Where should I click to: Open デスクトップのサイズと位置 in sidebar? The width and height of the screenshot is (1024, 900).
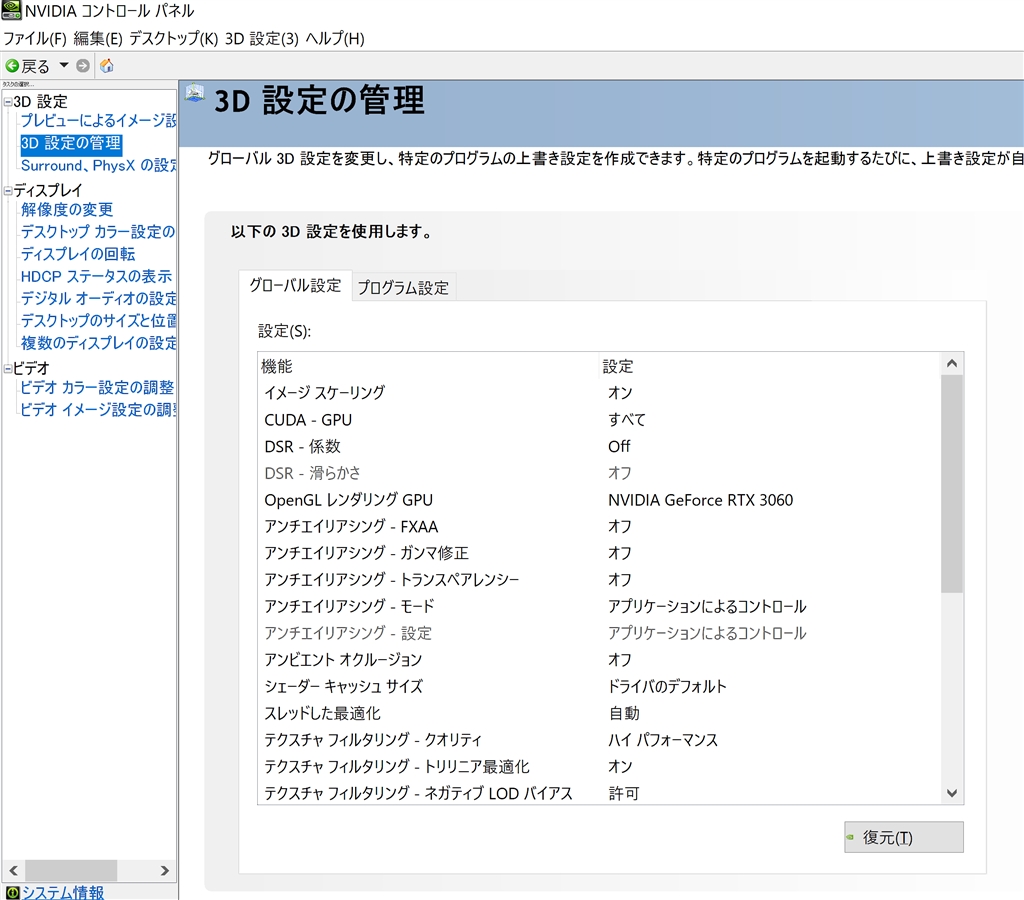tap(98, 321)
